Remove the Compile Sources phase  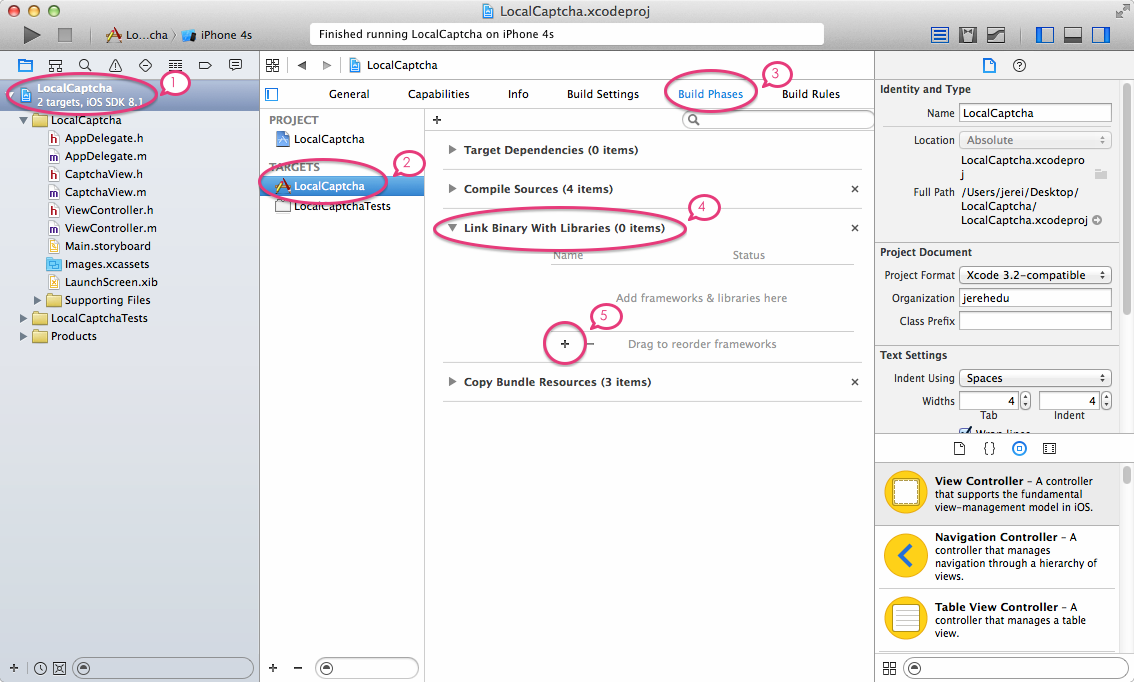click(x=855, y=189)
